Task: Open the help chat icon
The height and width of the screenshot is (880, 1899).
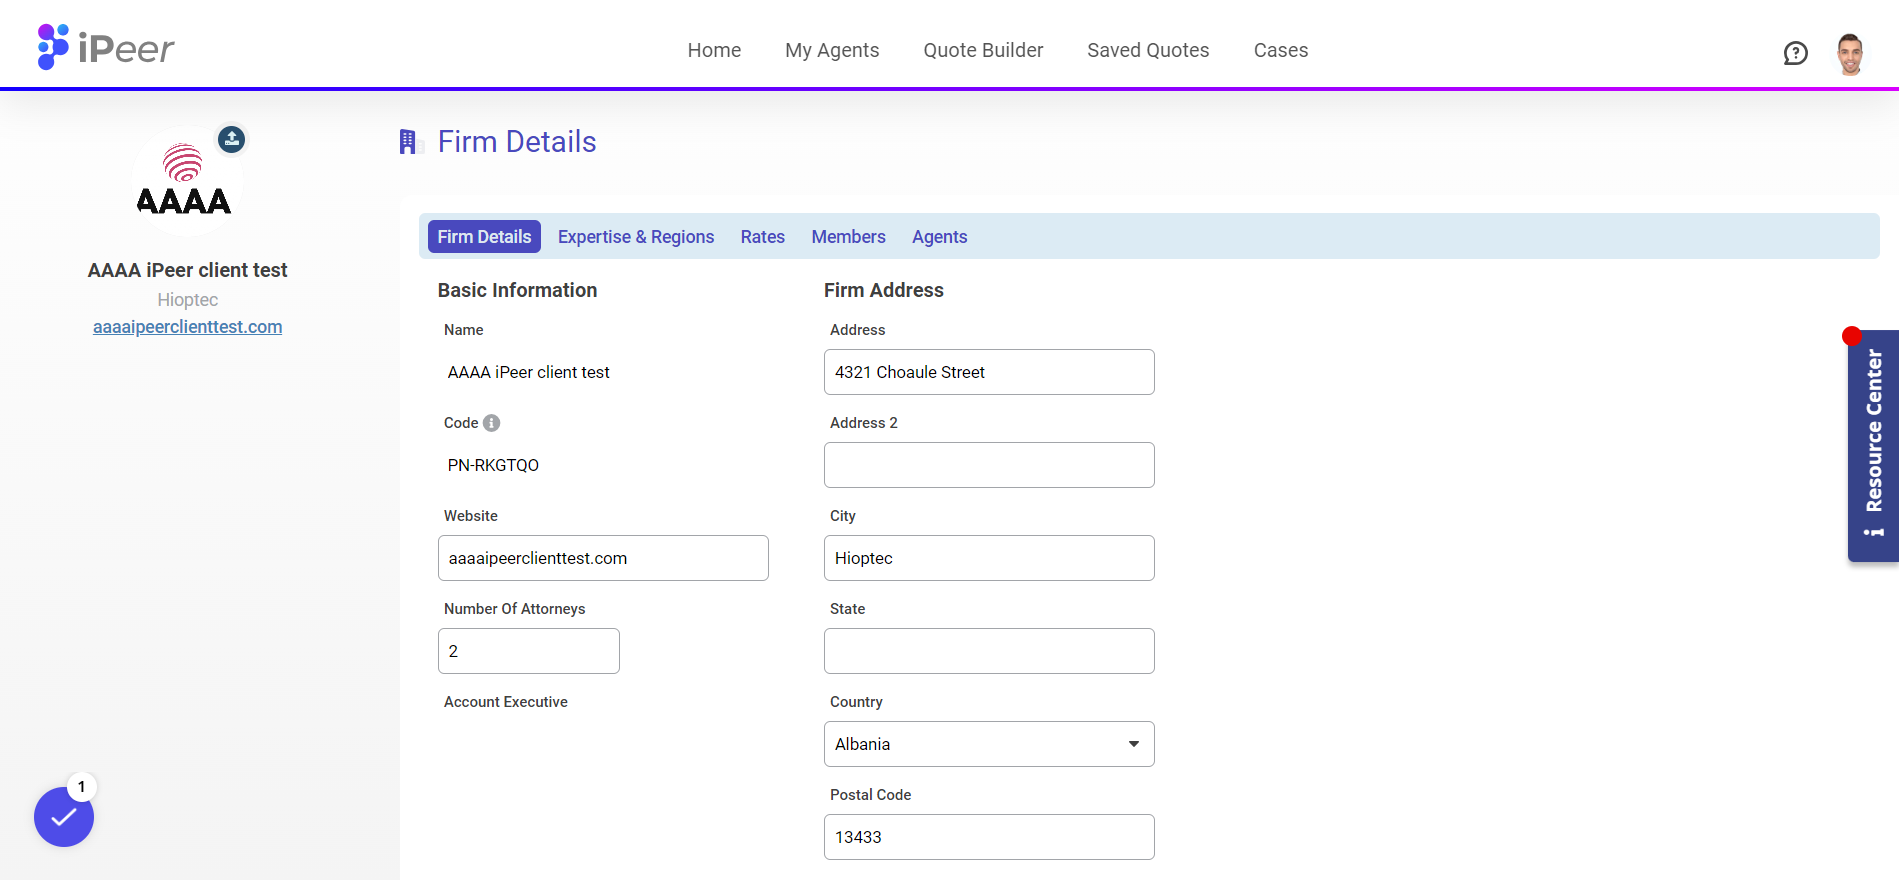Action: pos(1795,53)
